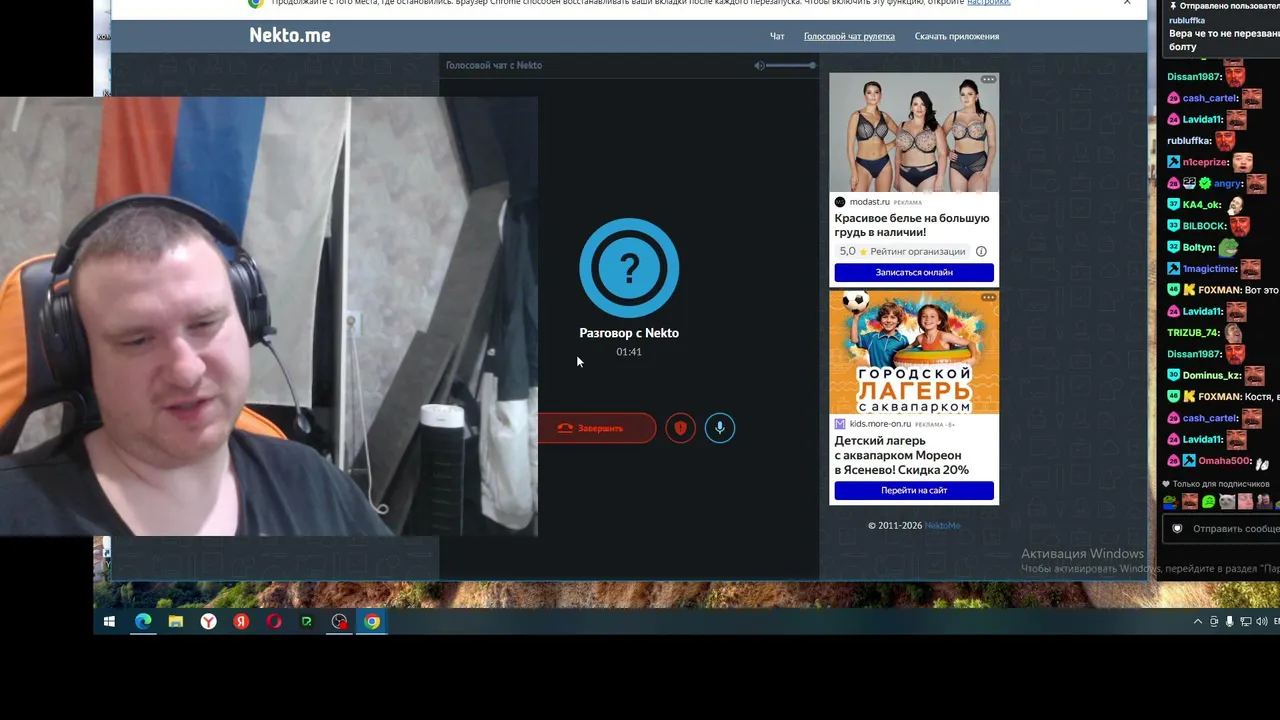This screenshot has width=1280, height=720.
Task: Click the blue question mark avatar
Action: point(629,267)
